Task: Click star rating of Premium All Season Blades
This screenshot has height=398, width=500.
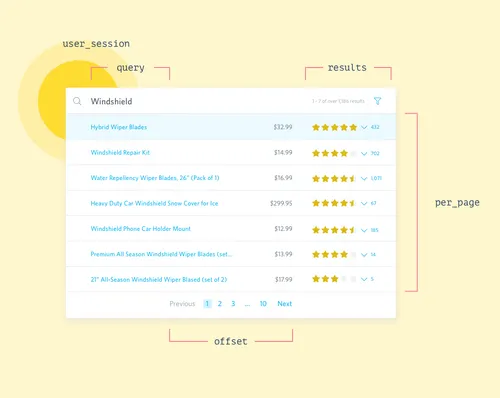Action: click(334, 255)
